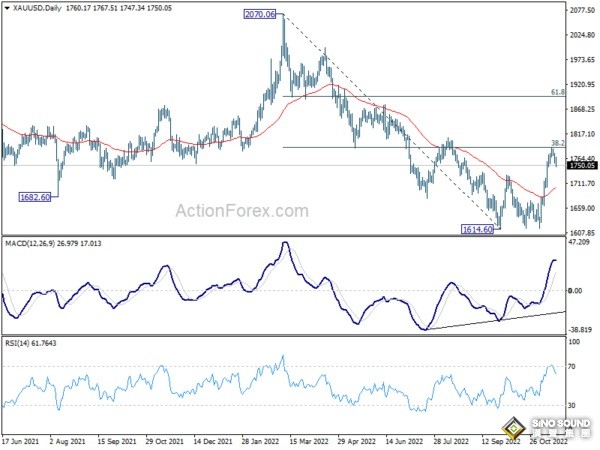This screenshot has height=450, width=600.
Task: Select the RSI(14) indicator label
Action: [x=20, y=344]
